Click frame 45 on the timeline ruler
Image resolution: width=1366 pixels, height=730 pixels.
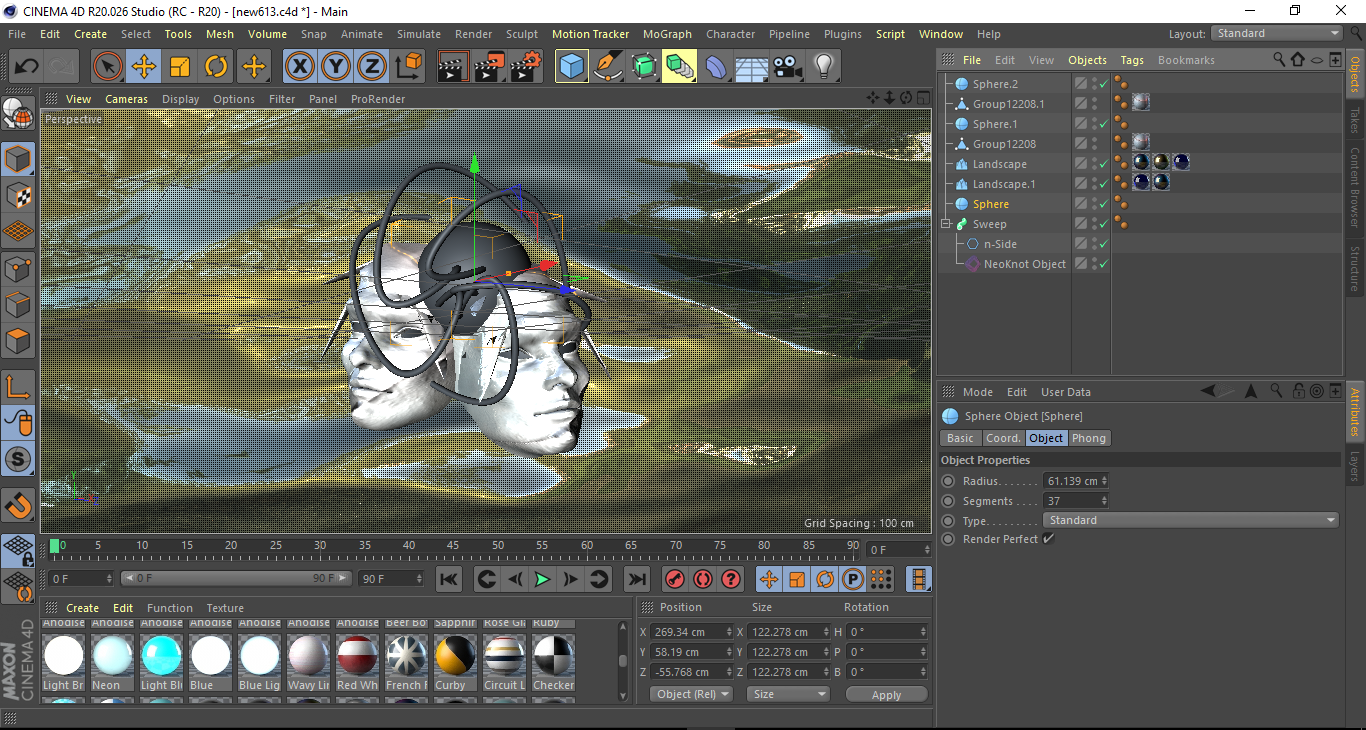click(x=453, y=545)
